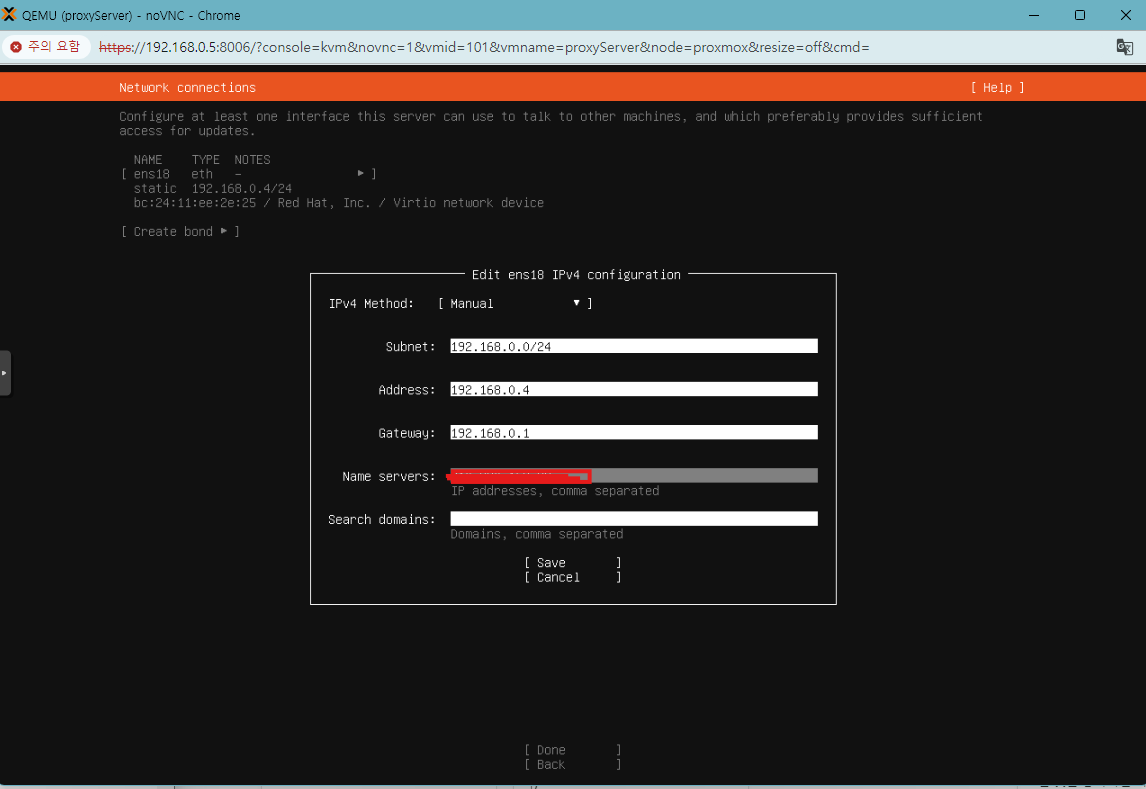Screen dimensions: 1146x789
Task: Focus the Subnet input field
Action: click(634, 346)
